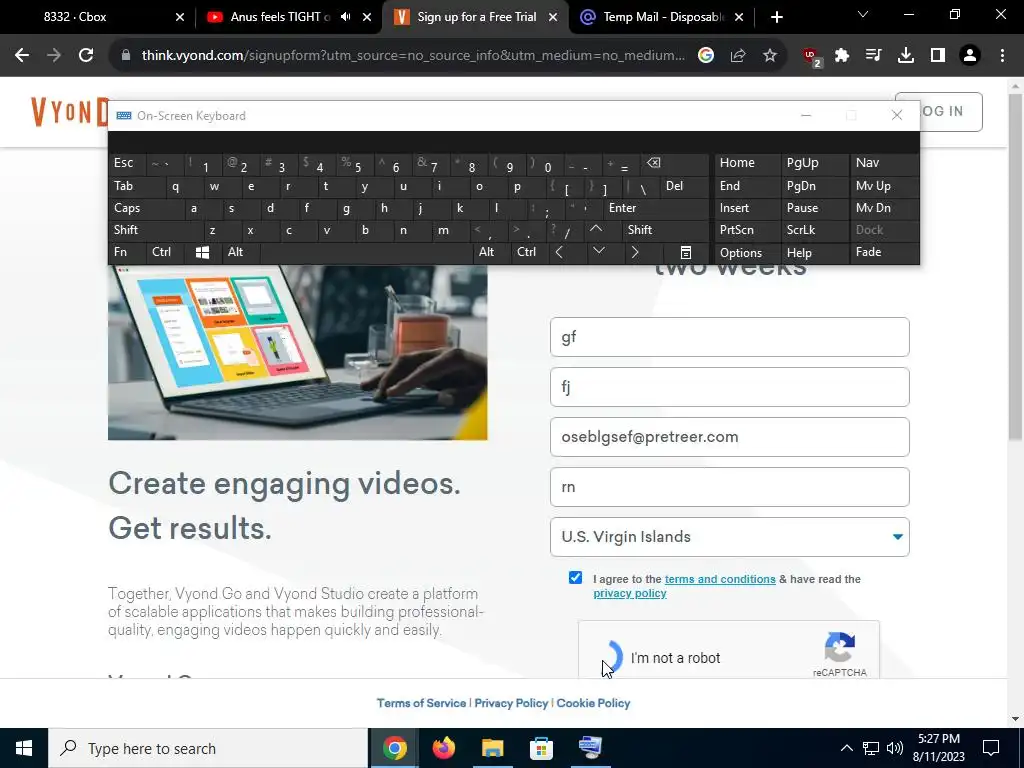Image resolution: width=1024 pixels, height=768 pixels.
Task: Click the up arrow key on the On-Screen Keyboard
Action: coord(596,229)
